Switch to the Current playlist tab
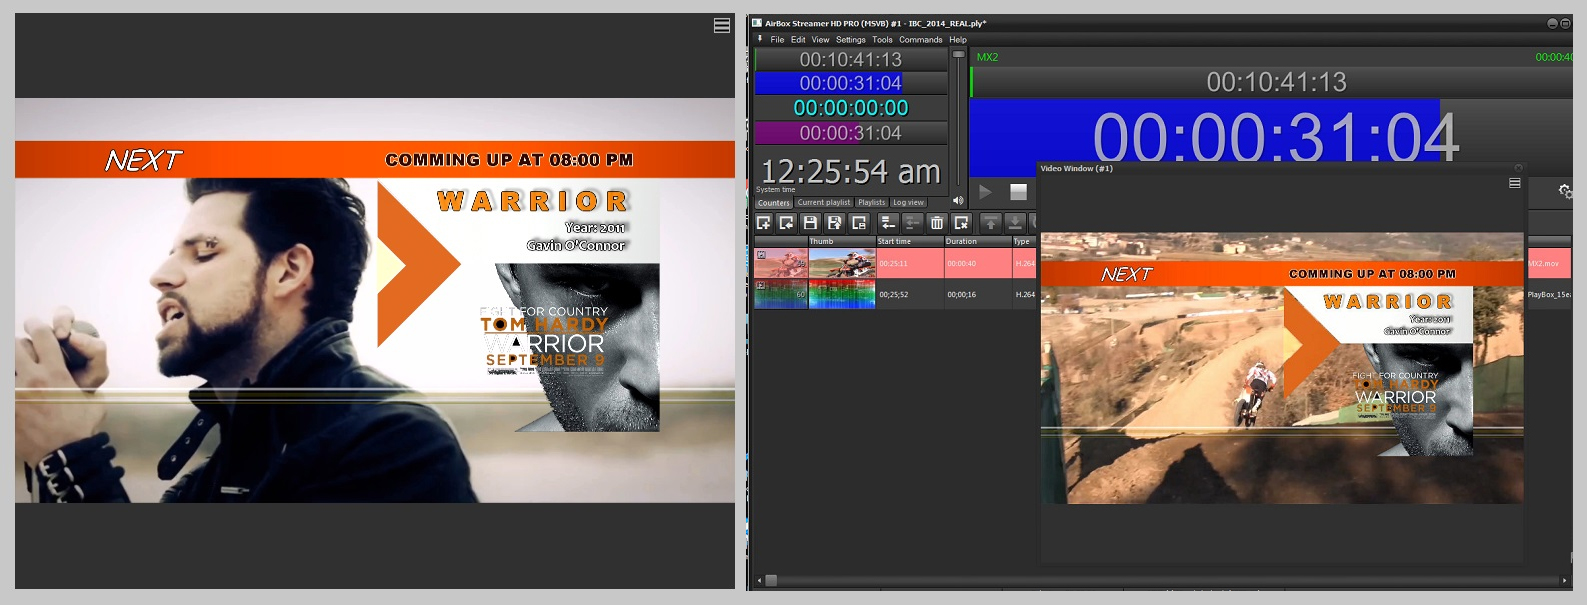This screenshot has width=1587, height=605. pos(824,203)
